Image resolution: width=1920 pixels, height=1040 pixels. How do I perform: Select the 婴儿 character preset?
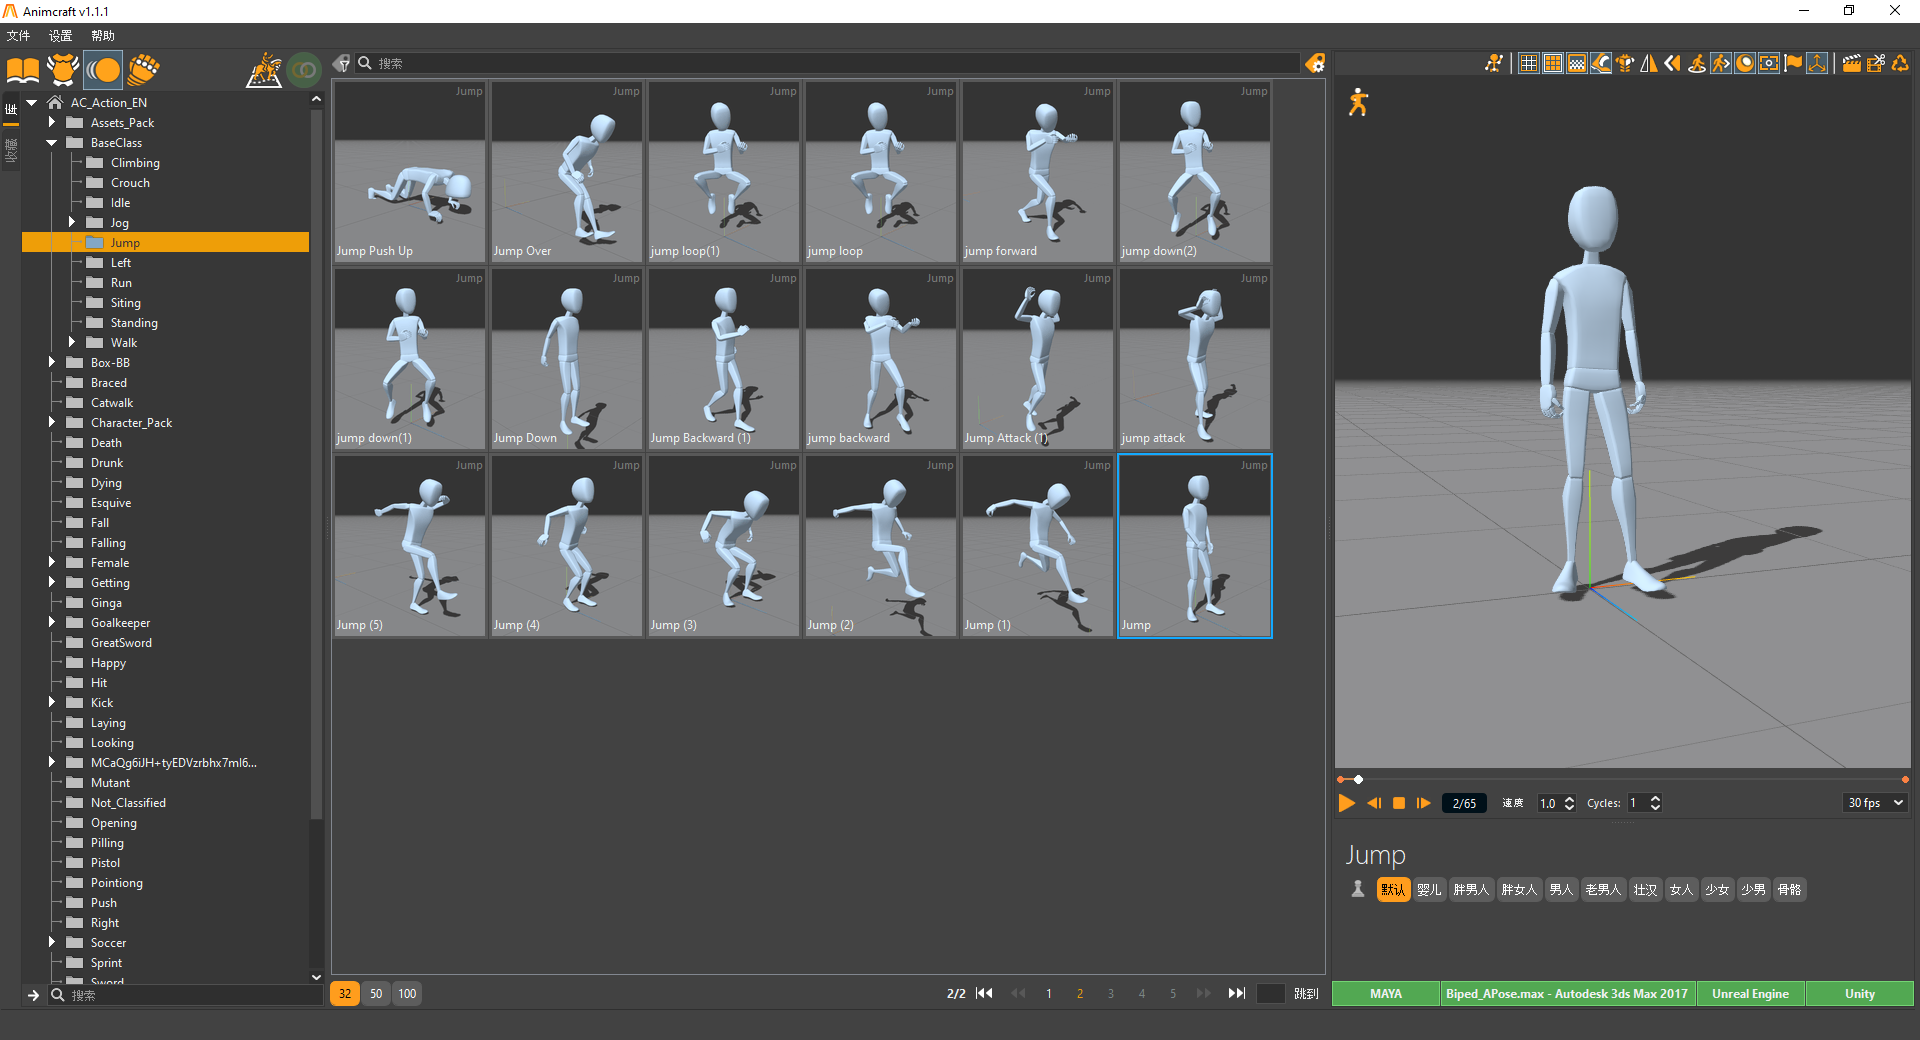click(x=1429, y=889)
